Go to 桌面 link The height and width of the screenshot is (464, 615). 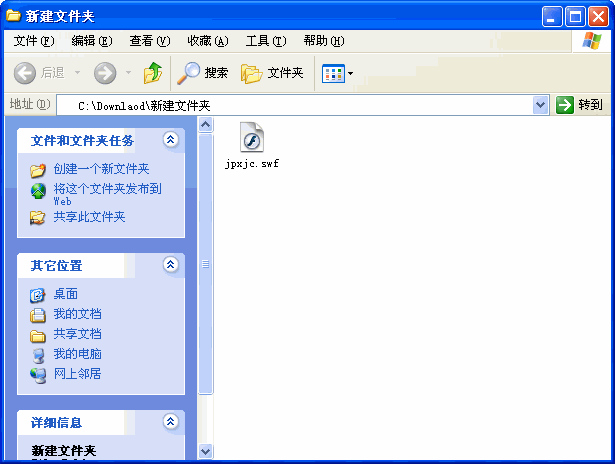pyautogui.click(x=66, y=294)
